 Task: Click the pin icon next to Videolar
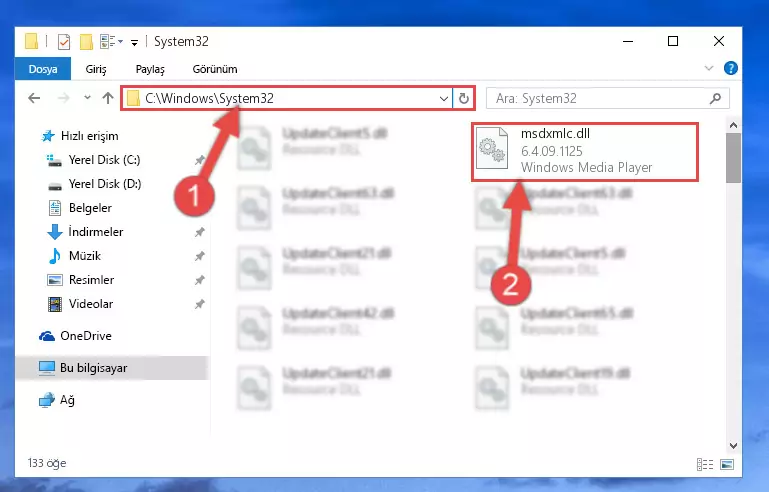200,304
